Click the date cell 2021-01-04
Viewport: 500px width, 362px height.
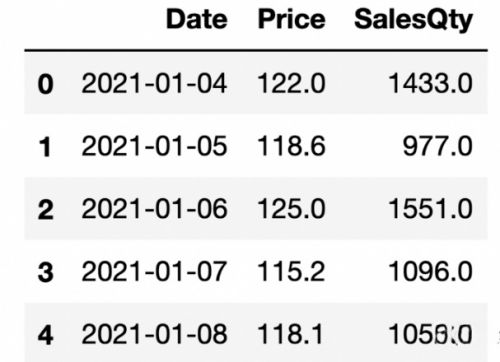click(x=154, y=83)
